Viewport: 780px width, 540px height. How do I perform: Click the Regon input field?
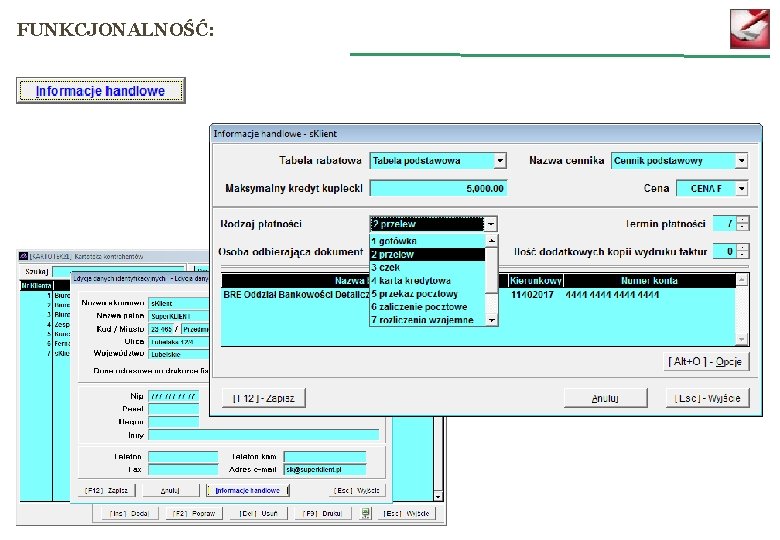pyautogui.click(x=174, y=422)
